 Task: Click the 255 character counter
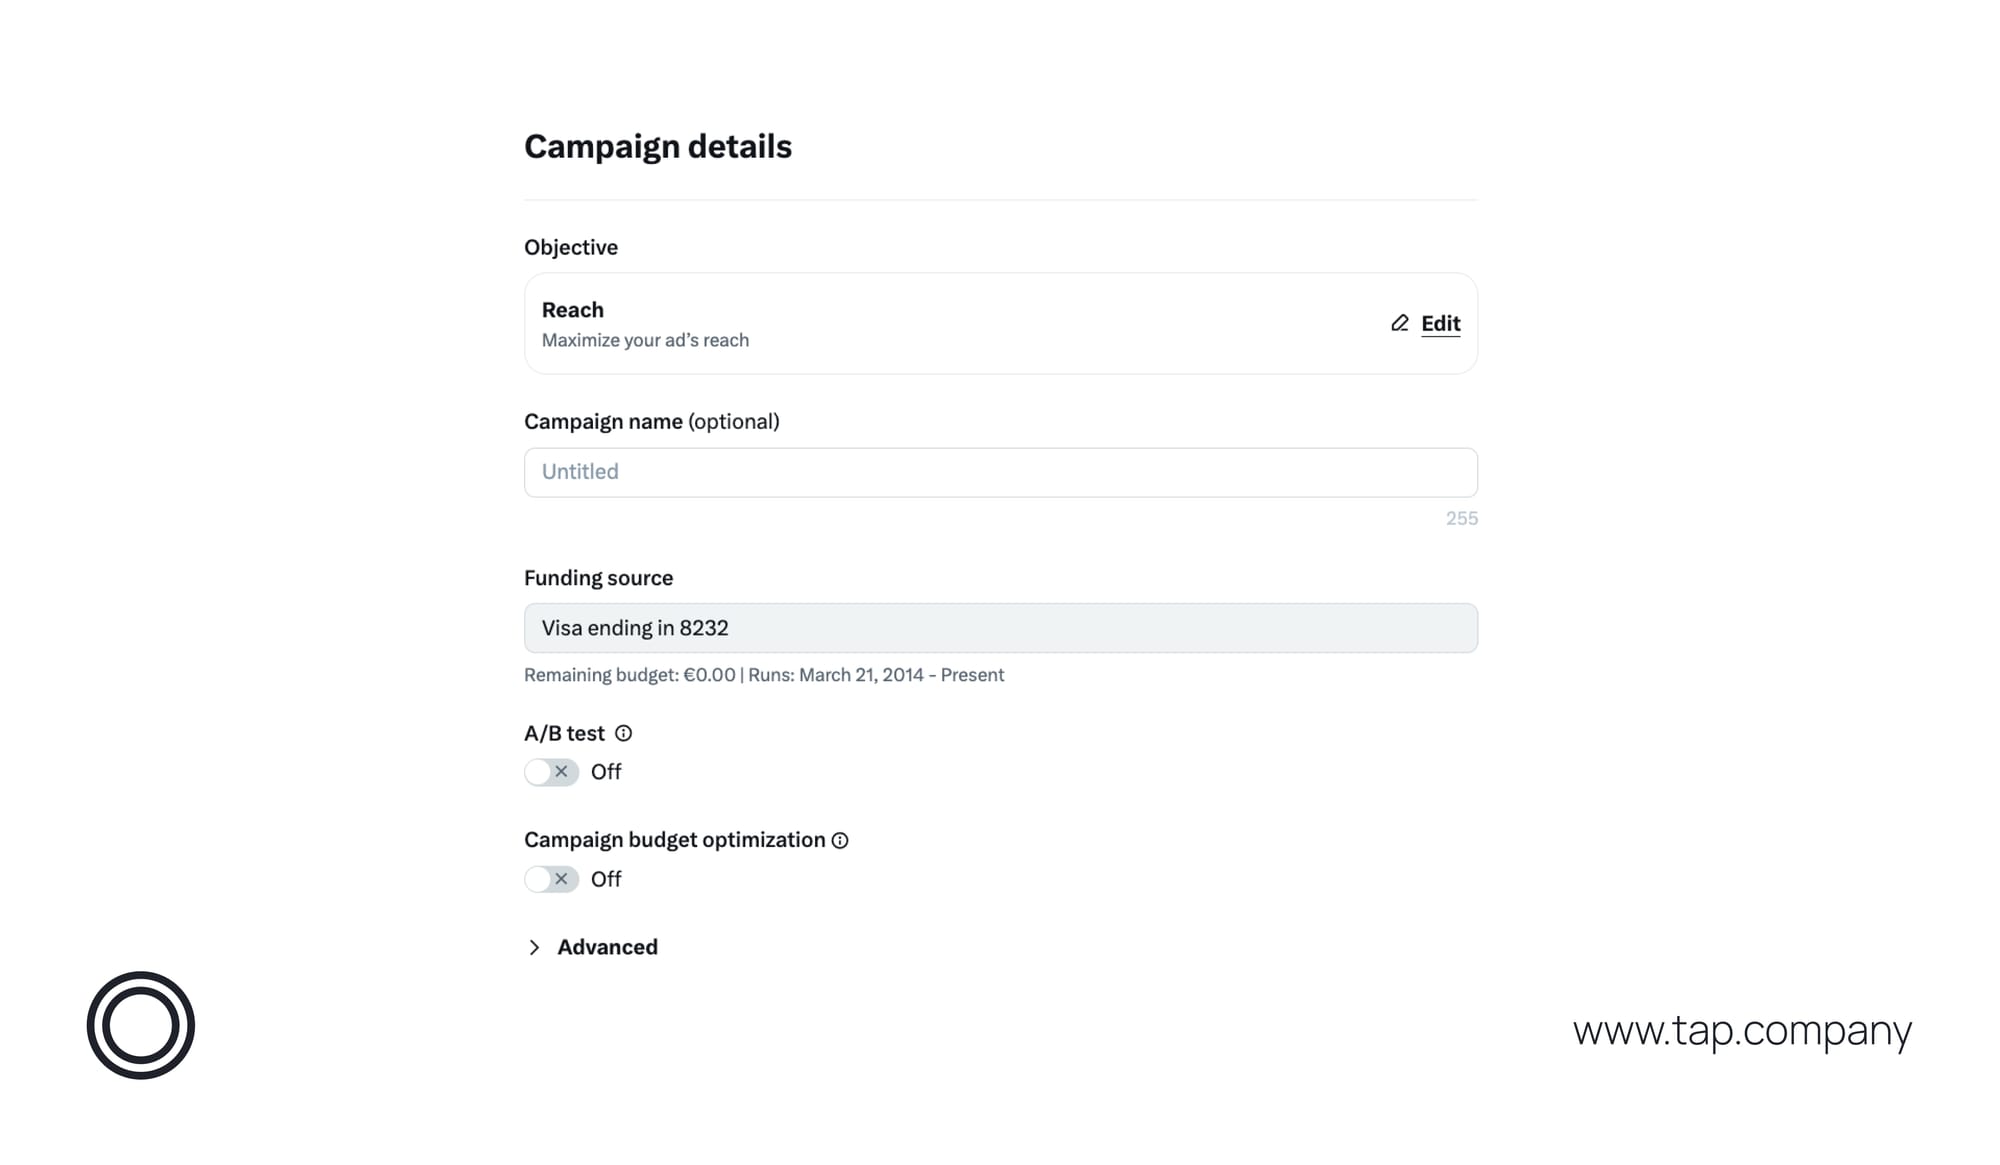point(1461,518)
